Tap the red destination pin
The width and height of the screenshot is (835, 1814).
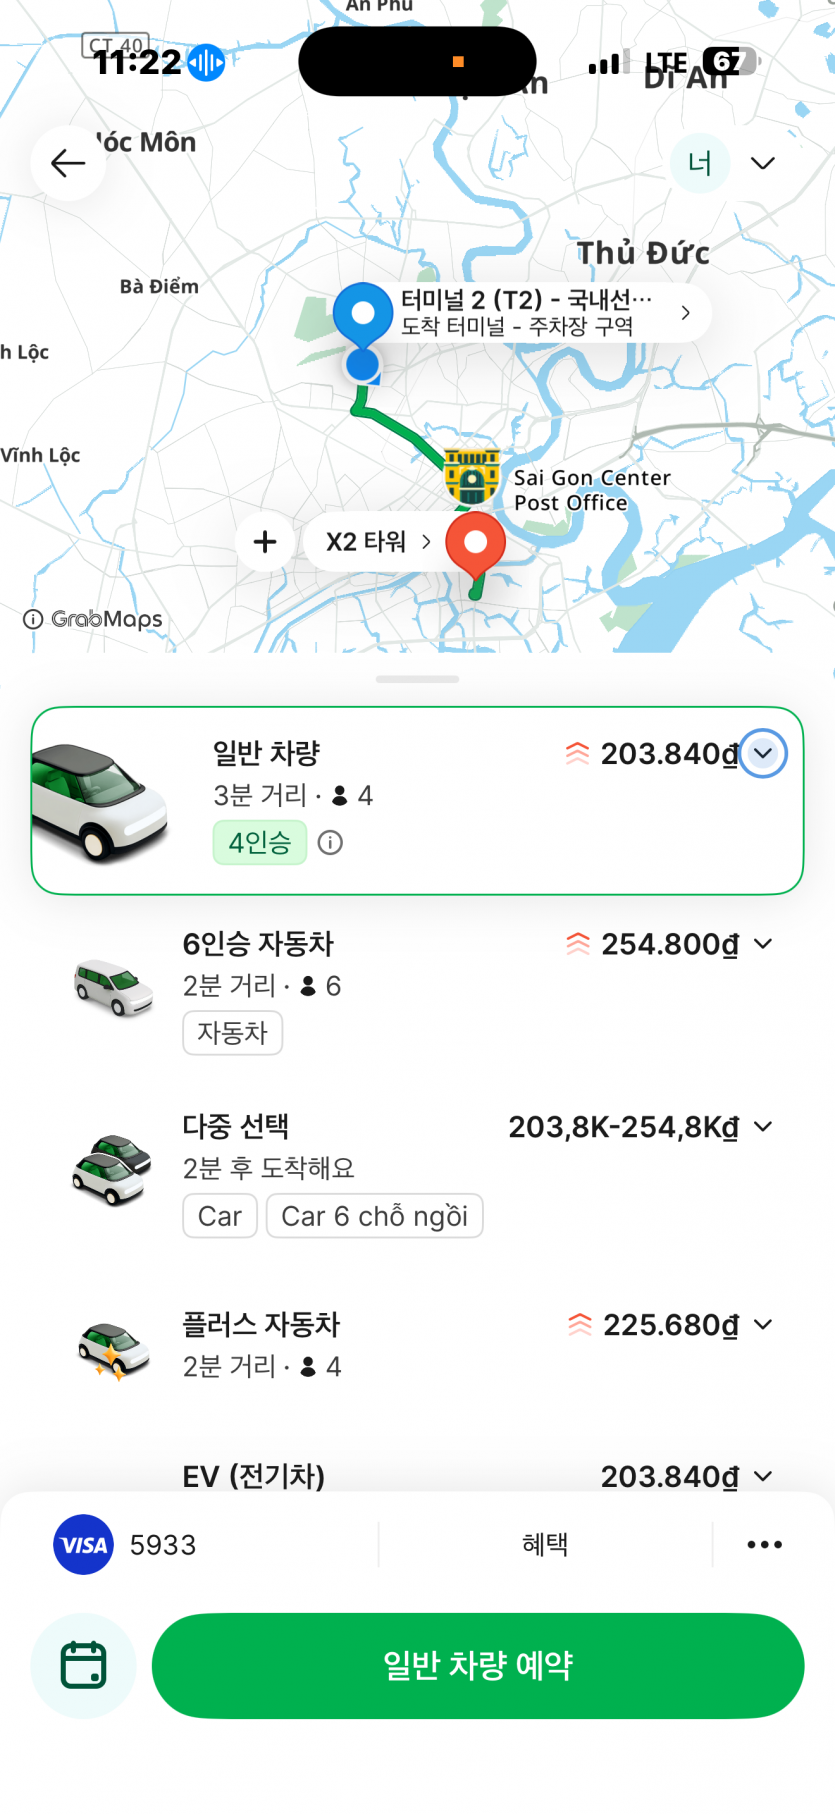[475, 545]
